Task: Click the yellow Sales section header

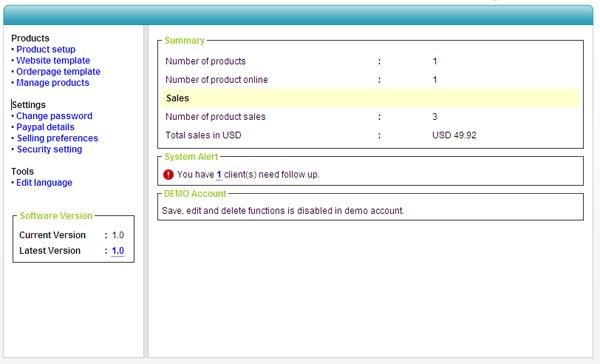Action: pos(370,98)
